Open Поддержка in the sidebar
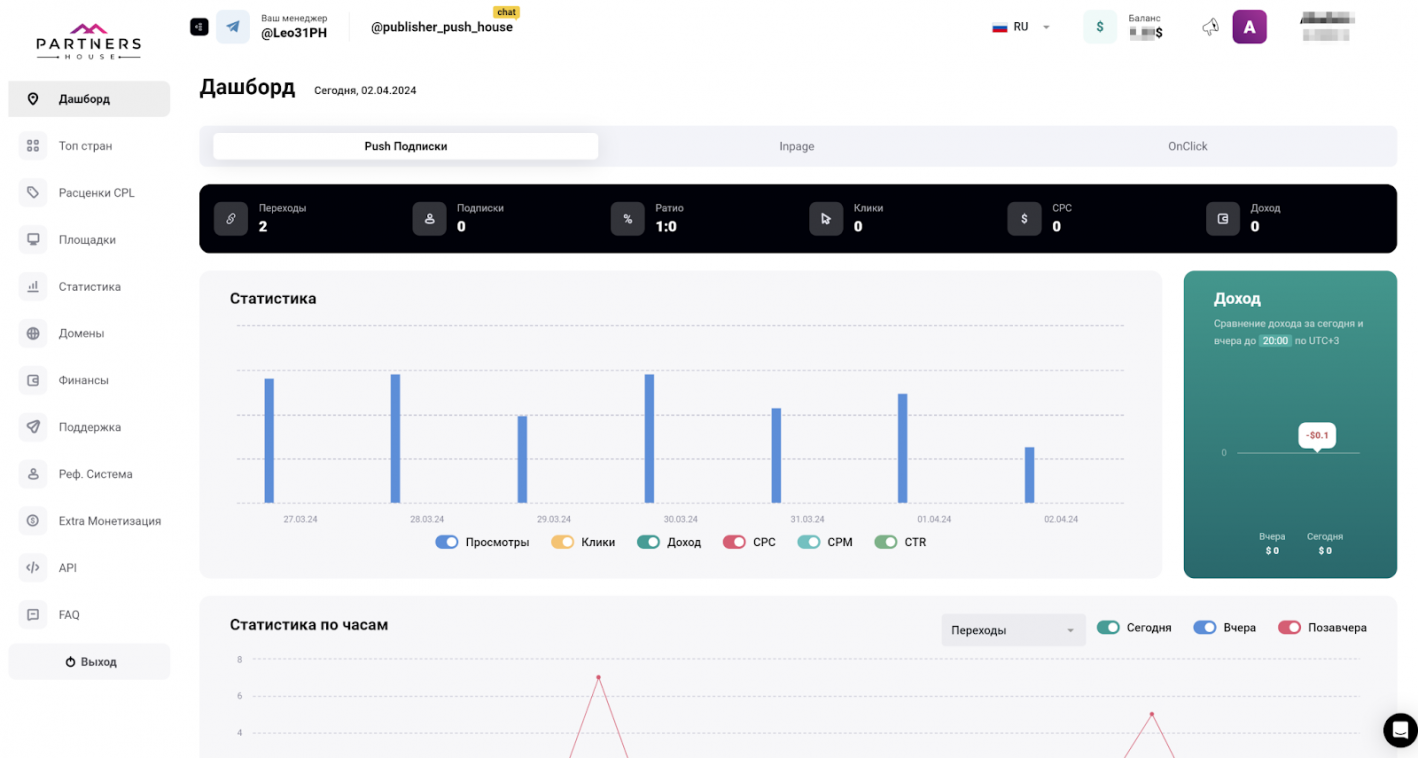This screenshot has height=758, width=1418. [x=89, y=427]
